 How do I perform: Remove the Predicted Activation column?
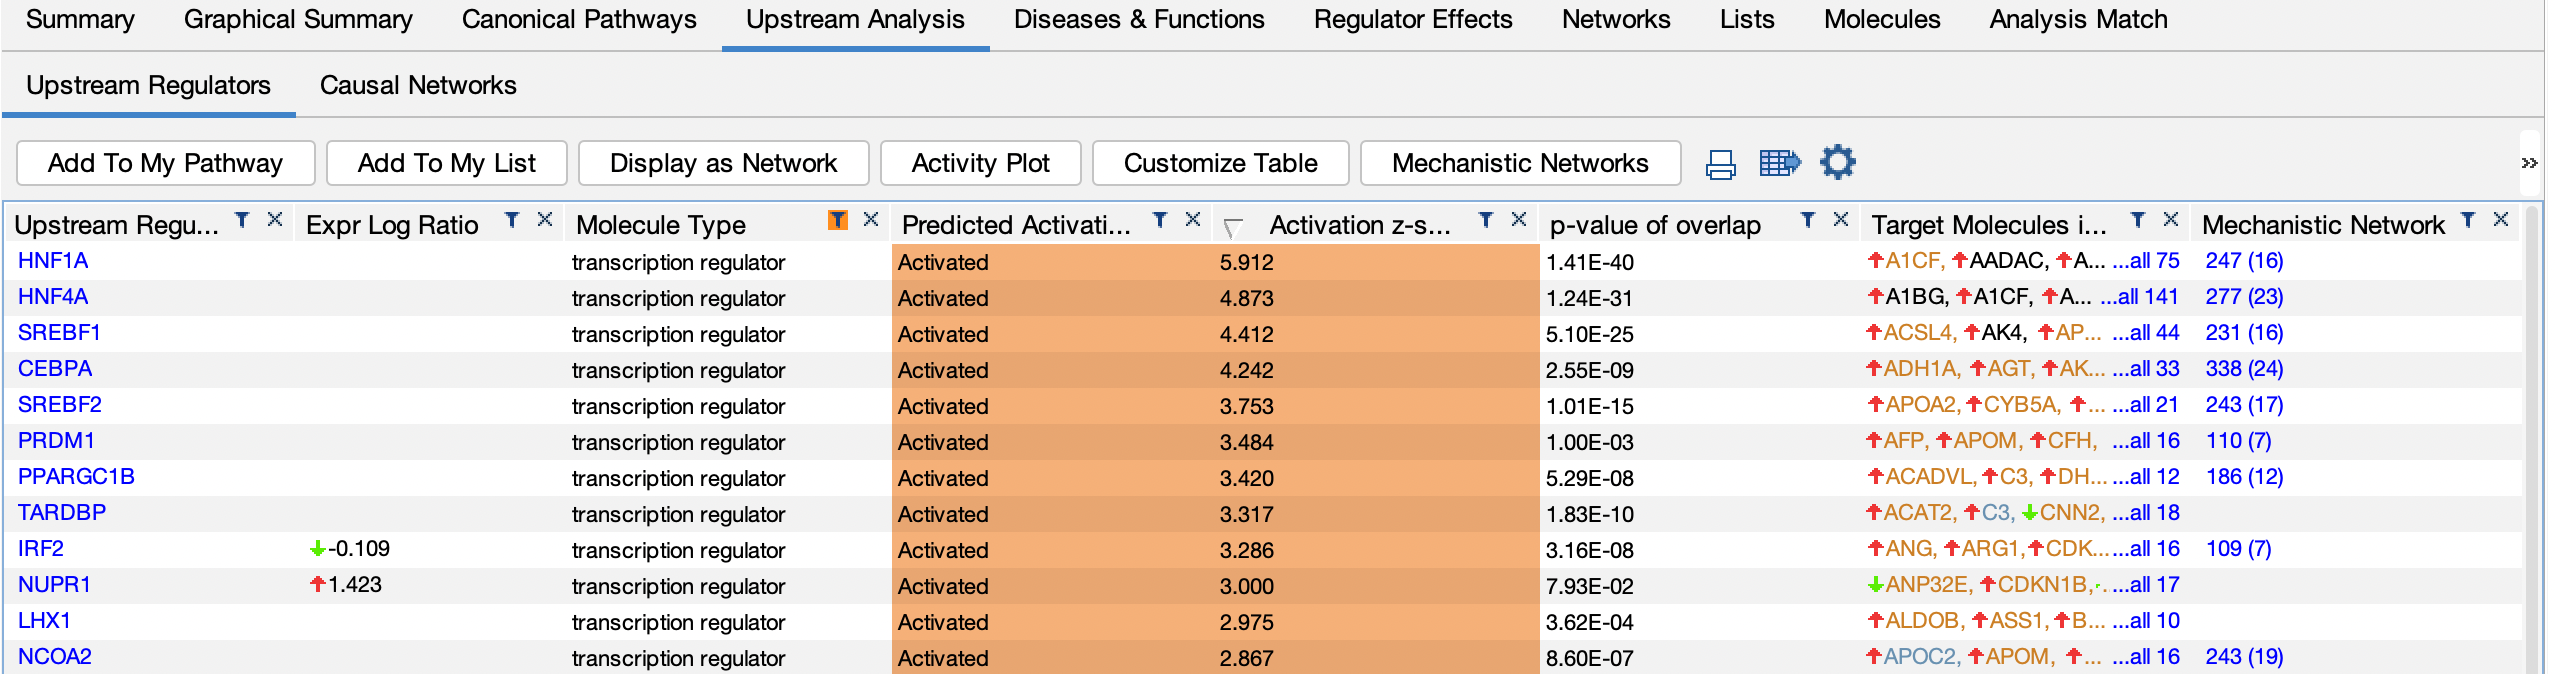[x=1193, y=220]
